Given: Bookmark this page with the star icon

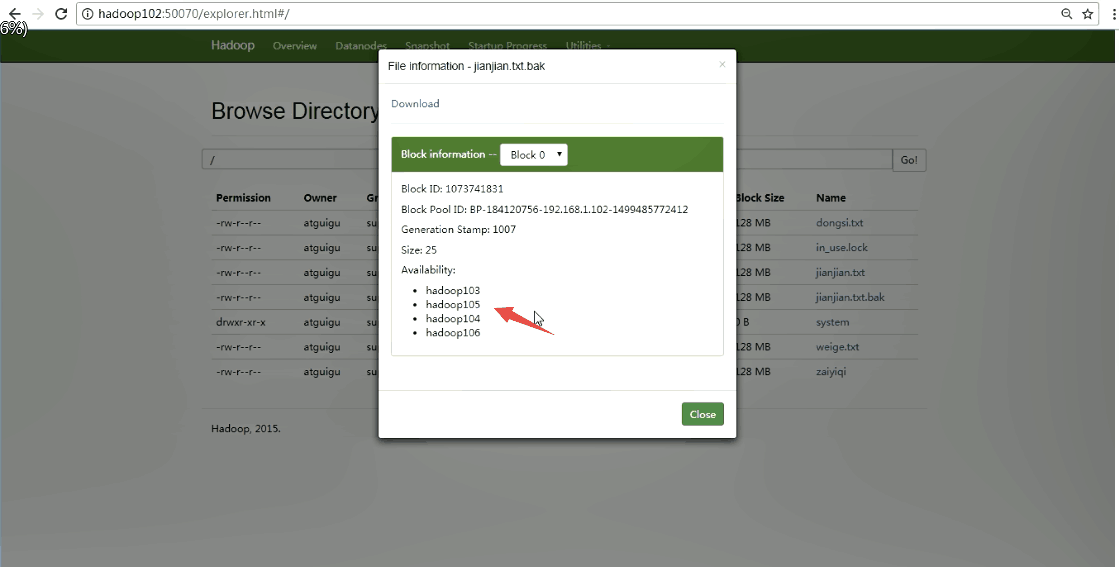Looking at the screenshot, I should [x=1088, y=14].
